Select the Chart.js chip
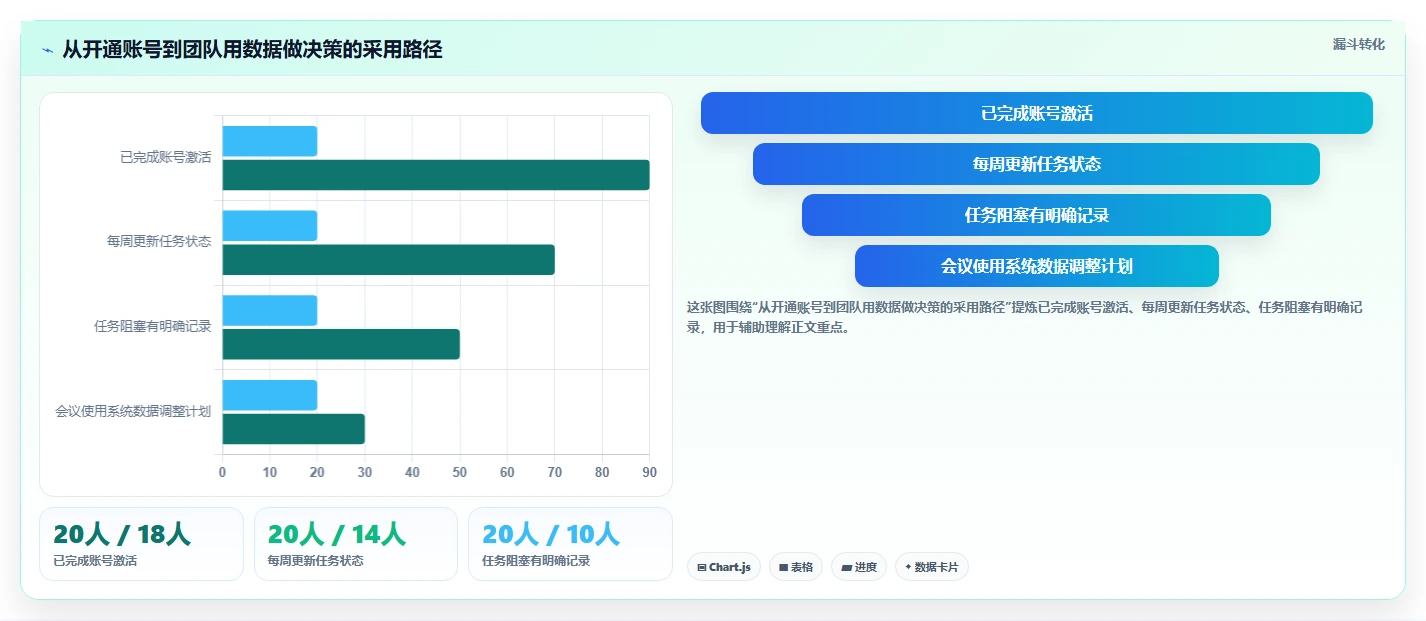Image resolution: width=1426 pixels, height=621 pixels. click(x=724, y=567)
